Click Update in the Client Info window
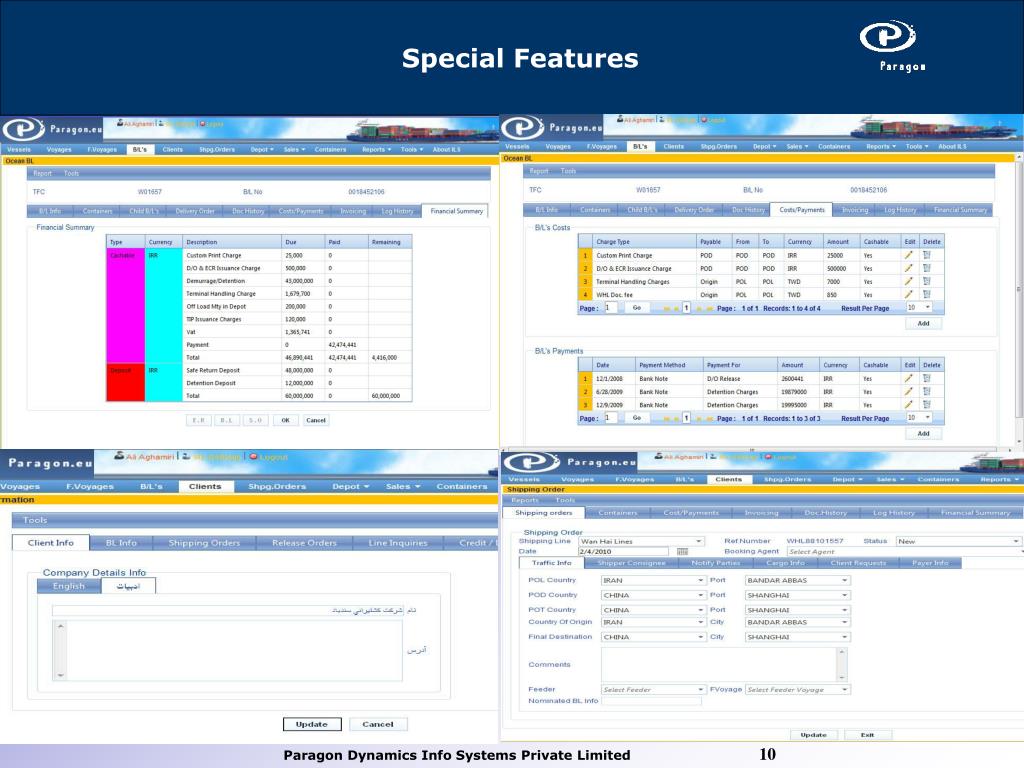Viewport: 1024px width, 768px height. (x=312, y=724)
